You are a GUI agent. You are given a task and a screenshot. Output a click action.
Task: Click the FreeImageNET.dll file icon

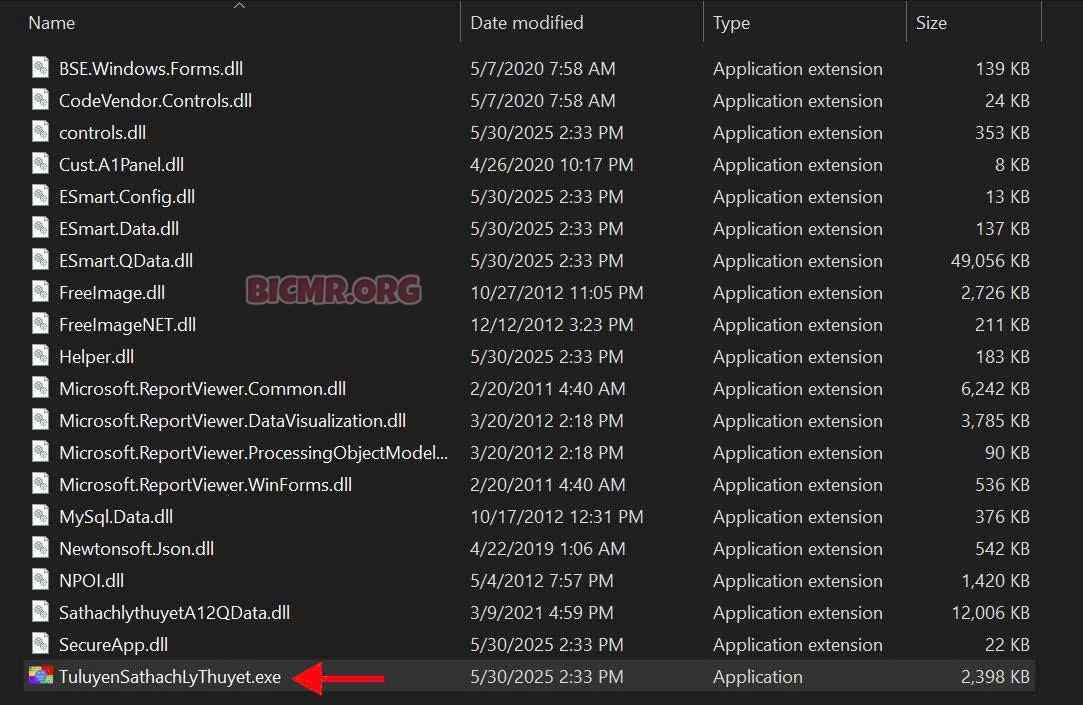41,324
